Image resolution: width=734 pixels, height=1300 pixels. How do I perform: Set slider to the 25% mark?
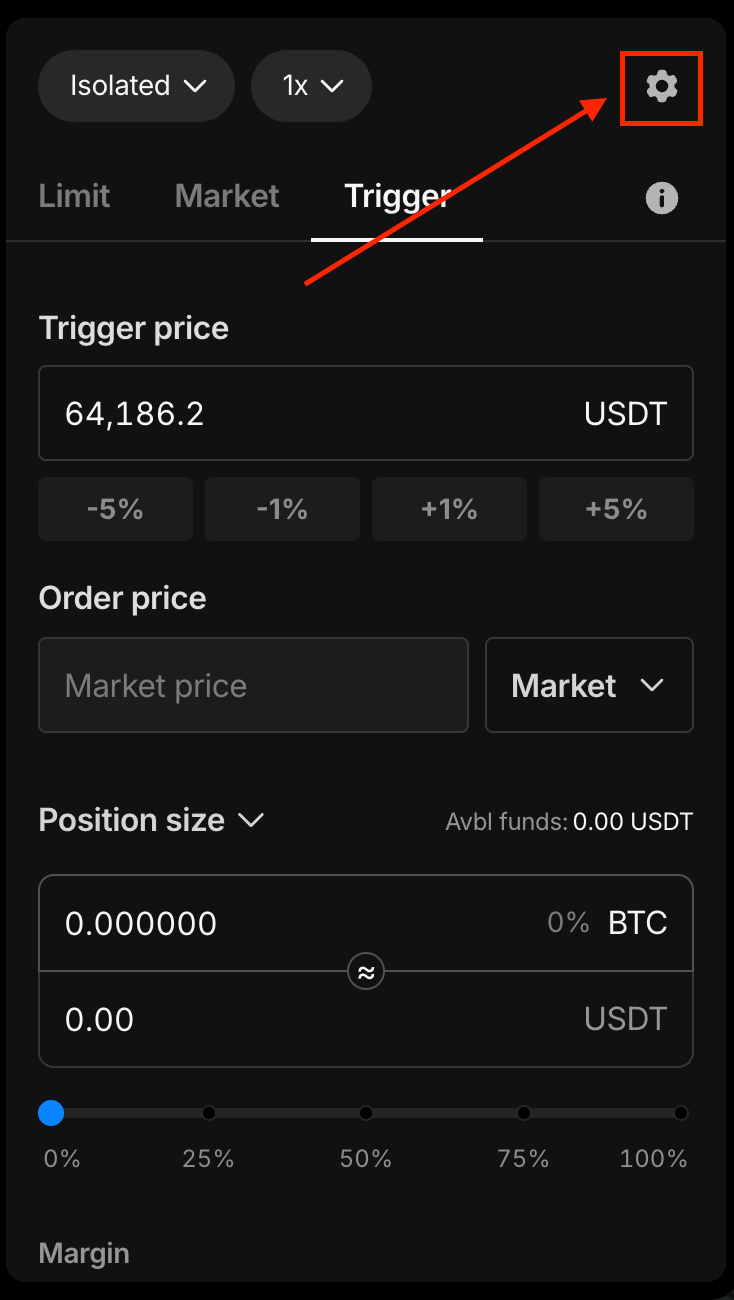[208, 1113]
